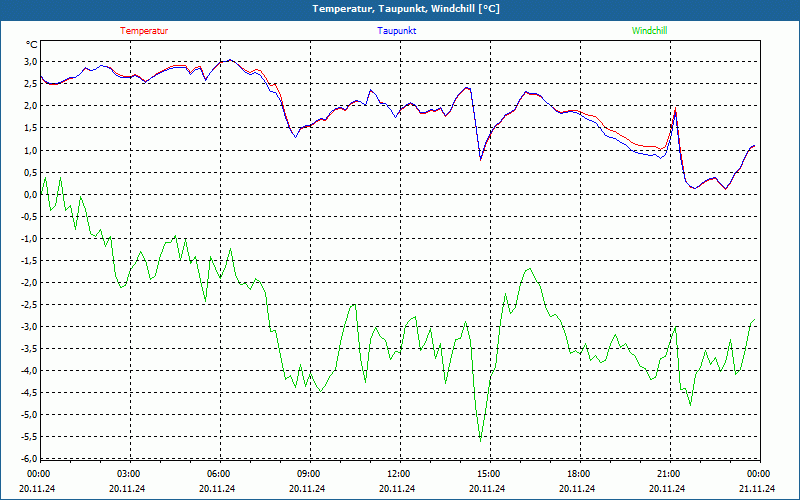
Task: Click the '21:00' x-axis time label
Action: (668, 474)
